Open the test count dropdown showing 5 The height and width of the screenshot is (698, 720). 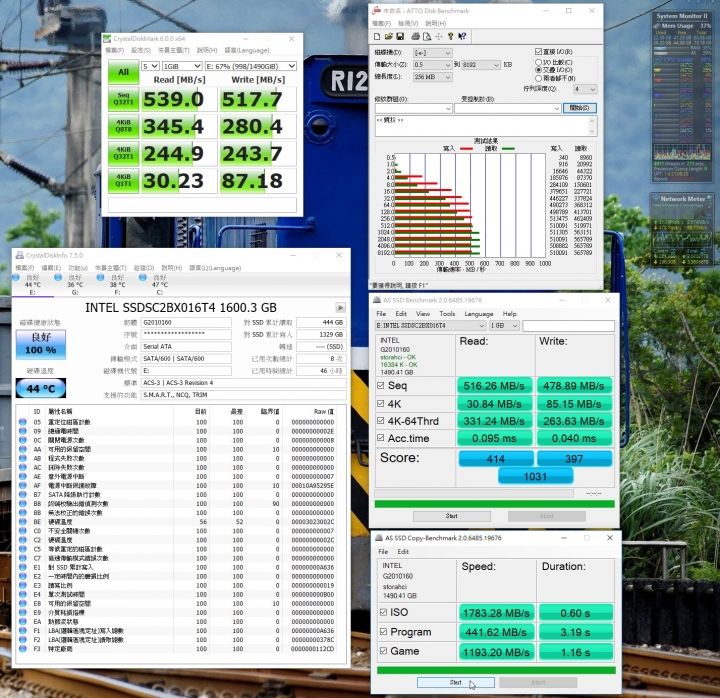(150, 66)
